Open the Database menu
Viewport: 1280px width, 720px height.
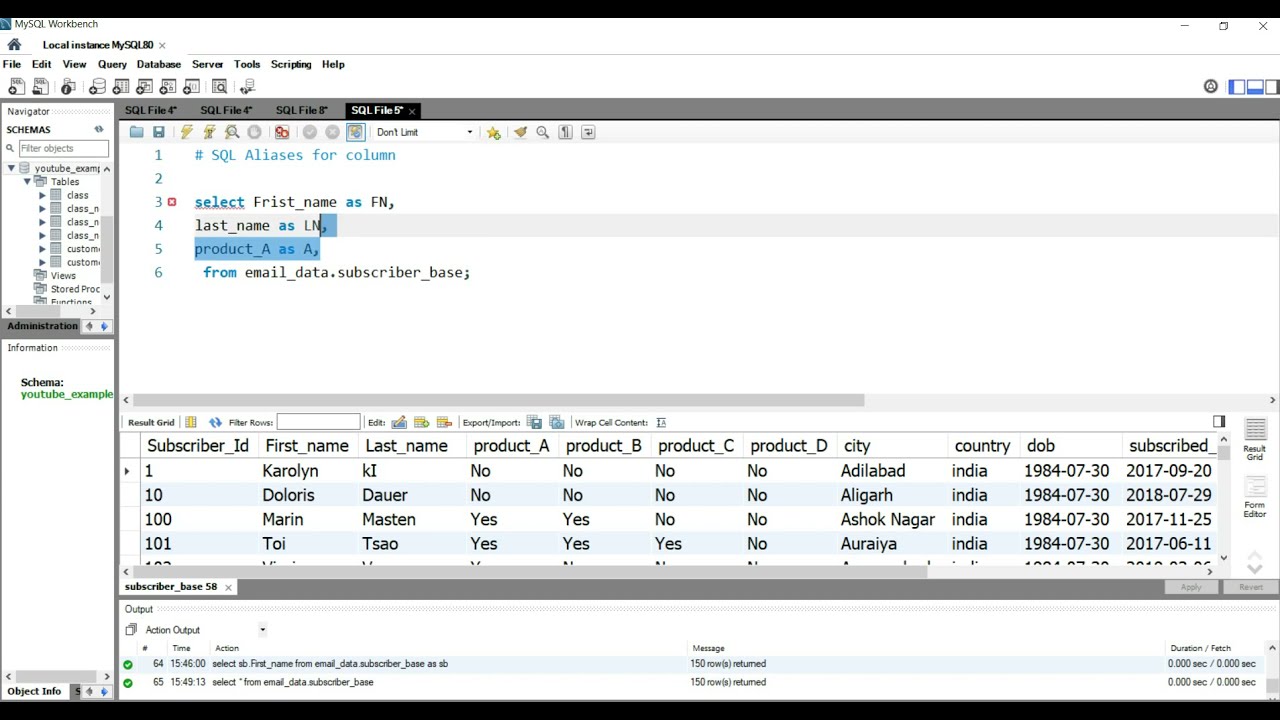point(158,64)
